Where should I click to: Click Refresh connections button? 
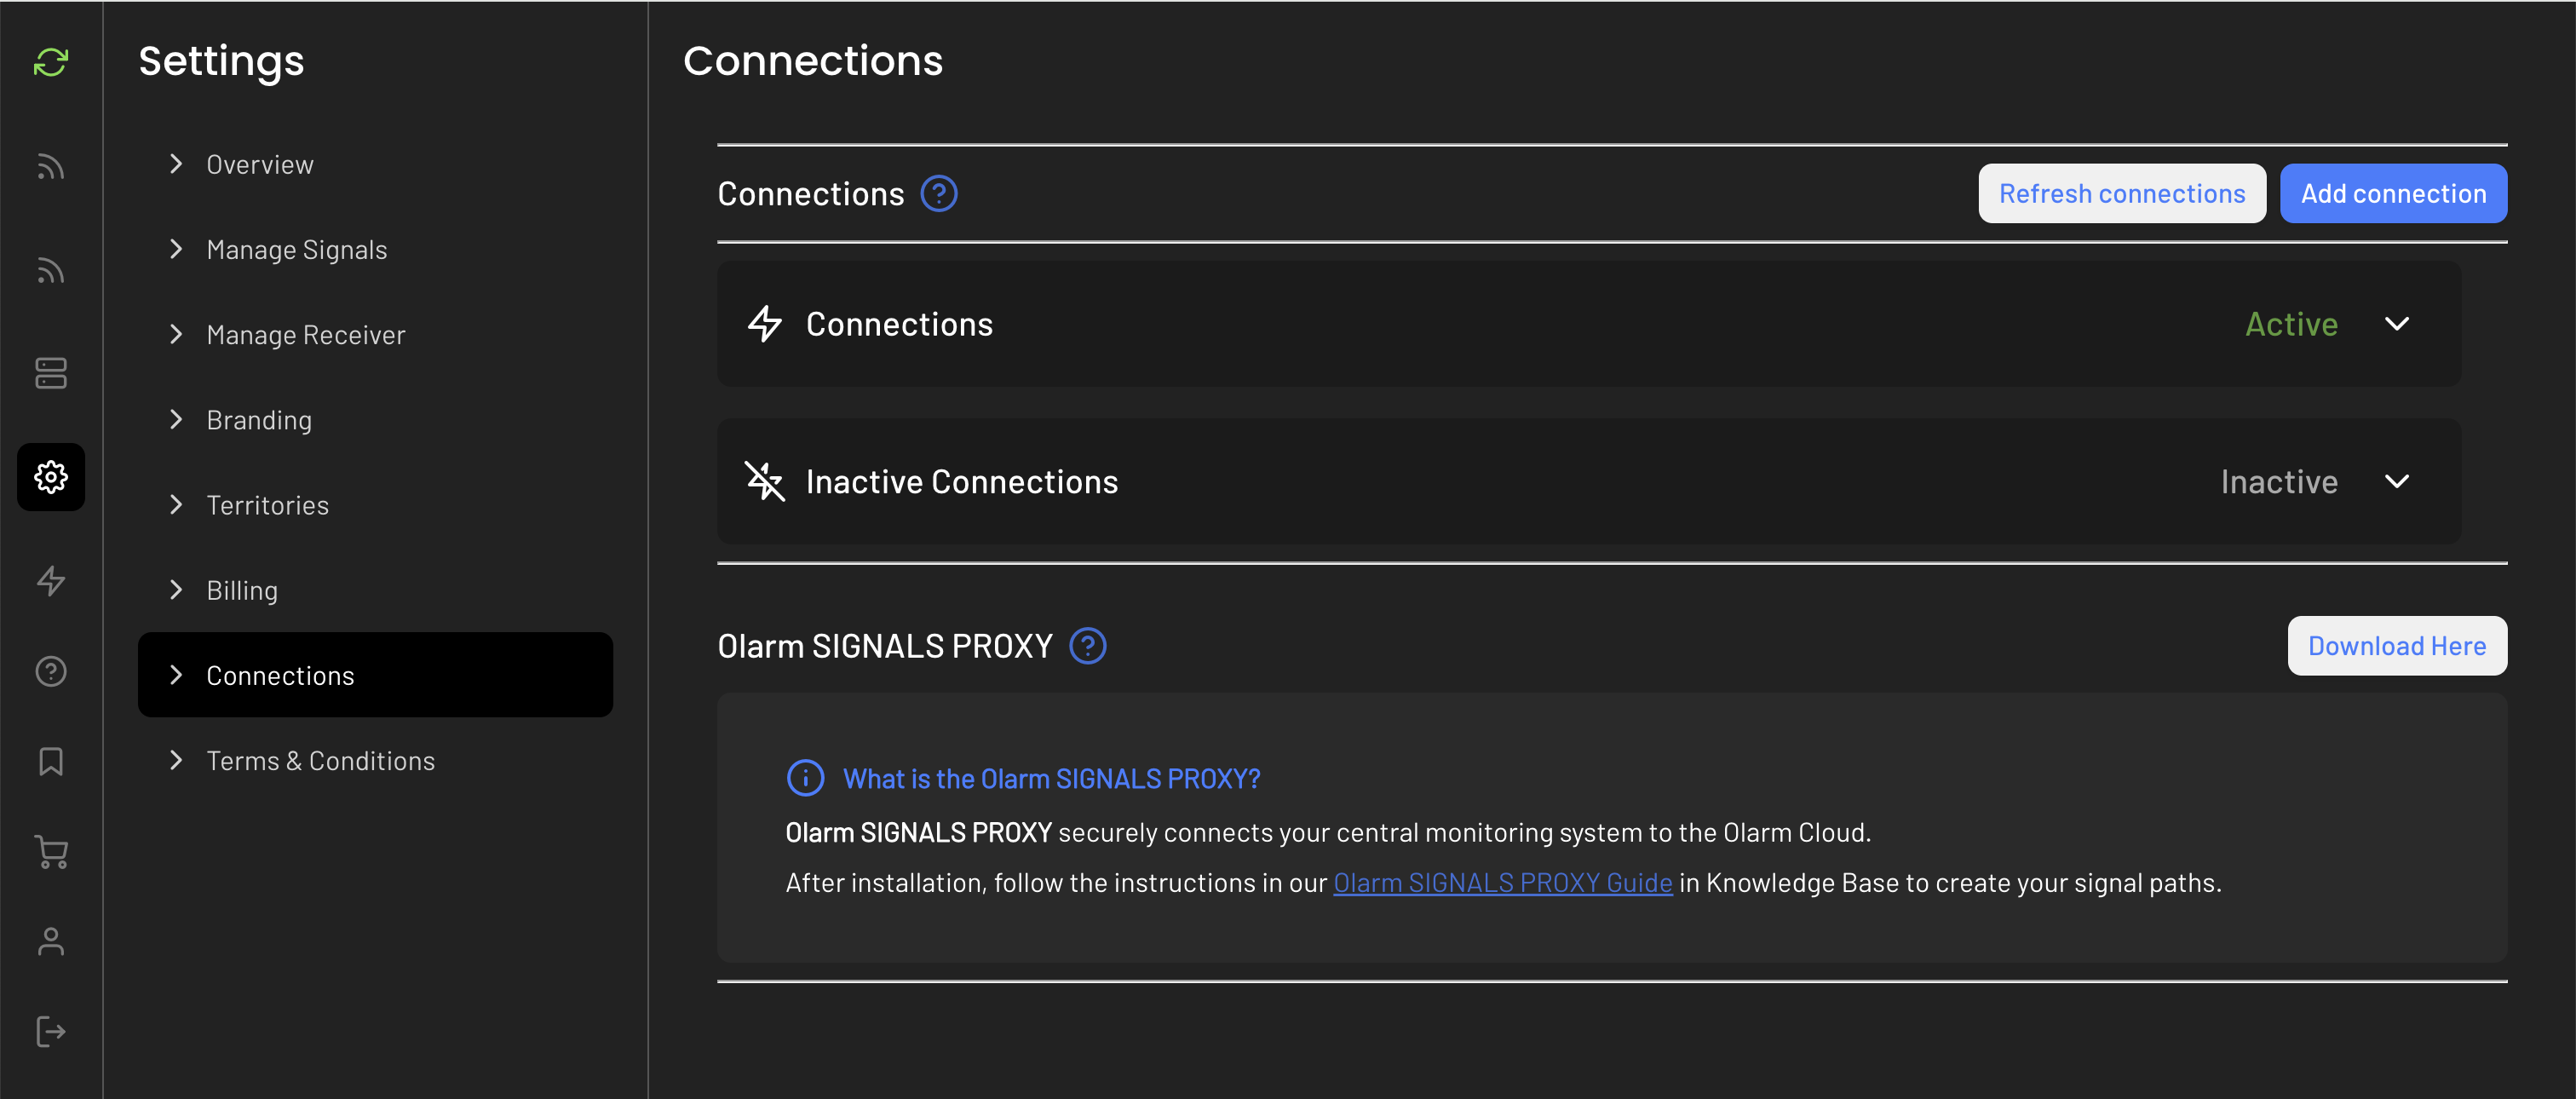tap(2122, 194)
